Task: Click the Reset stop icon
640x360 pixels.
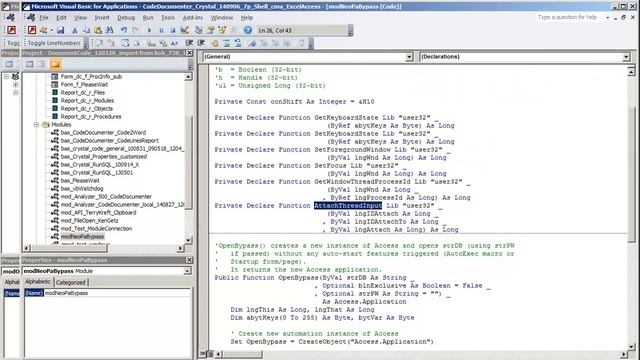Action: (173, 30)
